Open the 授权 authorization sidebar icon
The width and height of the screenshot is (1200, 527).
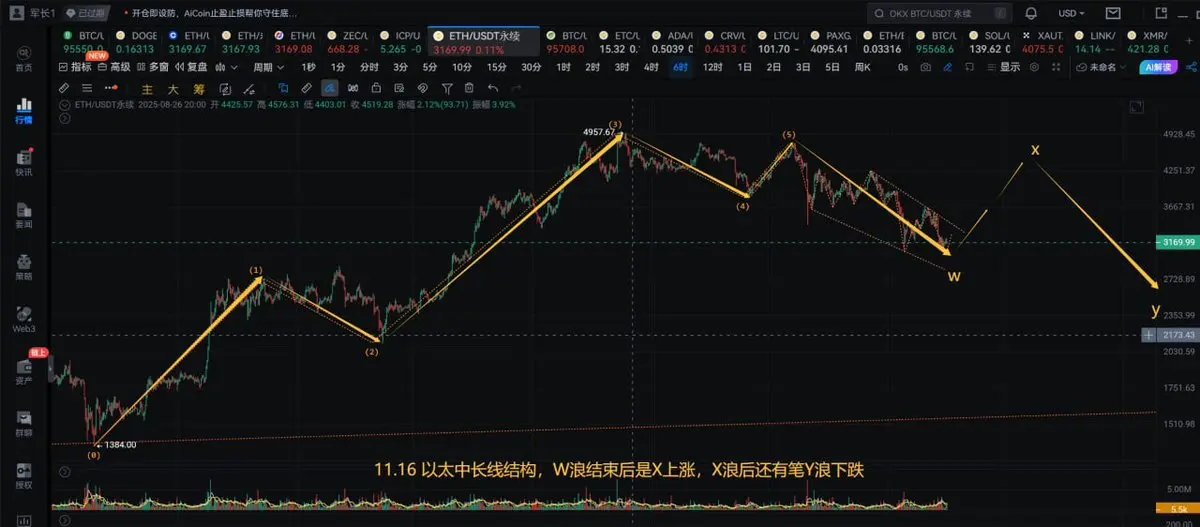(x=23, y=476)
